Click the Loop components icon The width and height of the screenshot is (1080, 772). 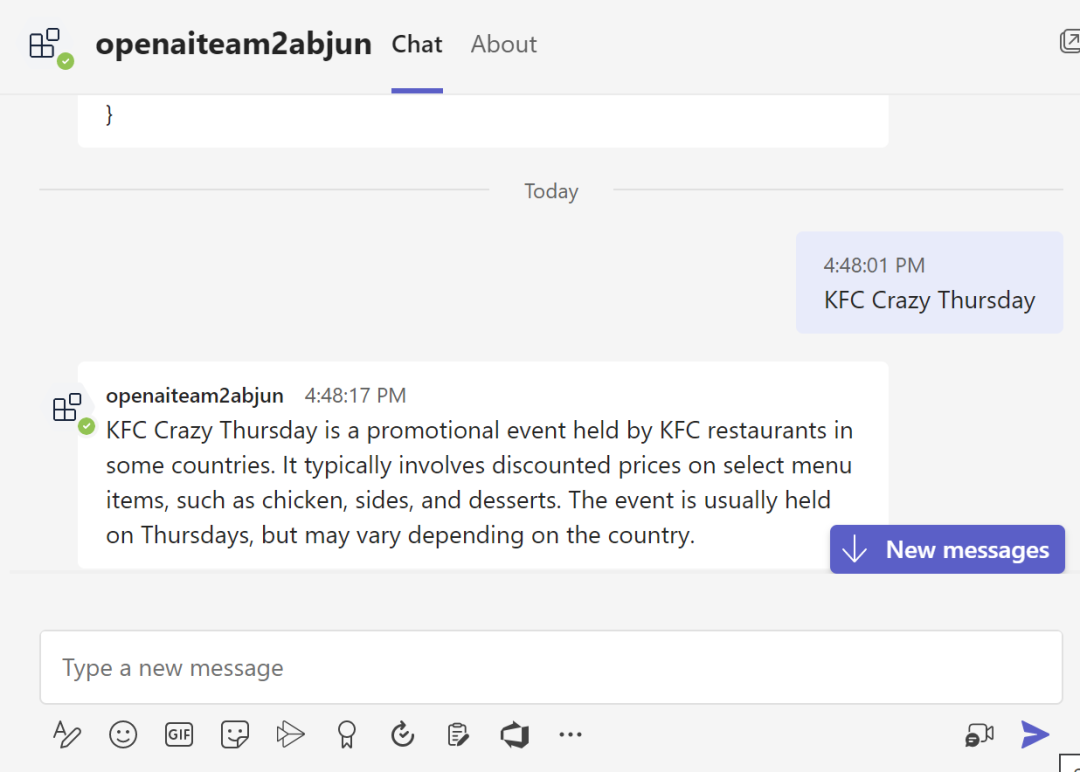tap(402, 734)
